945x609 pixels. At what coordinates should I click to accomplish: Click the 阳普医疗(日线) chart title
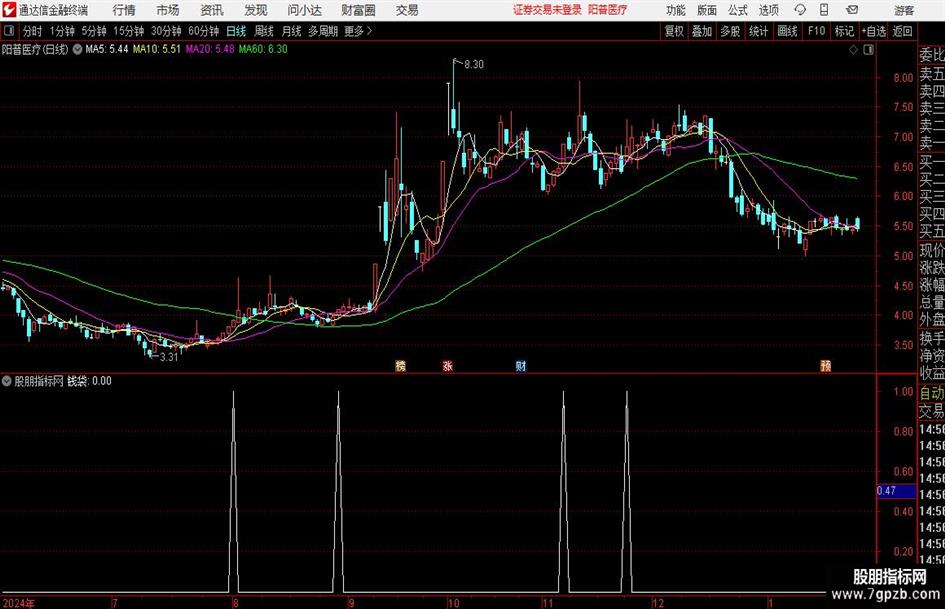coord(35,49)
